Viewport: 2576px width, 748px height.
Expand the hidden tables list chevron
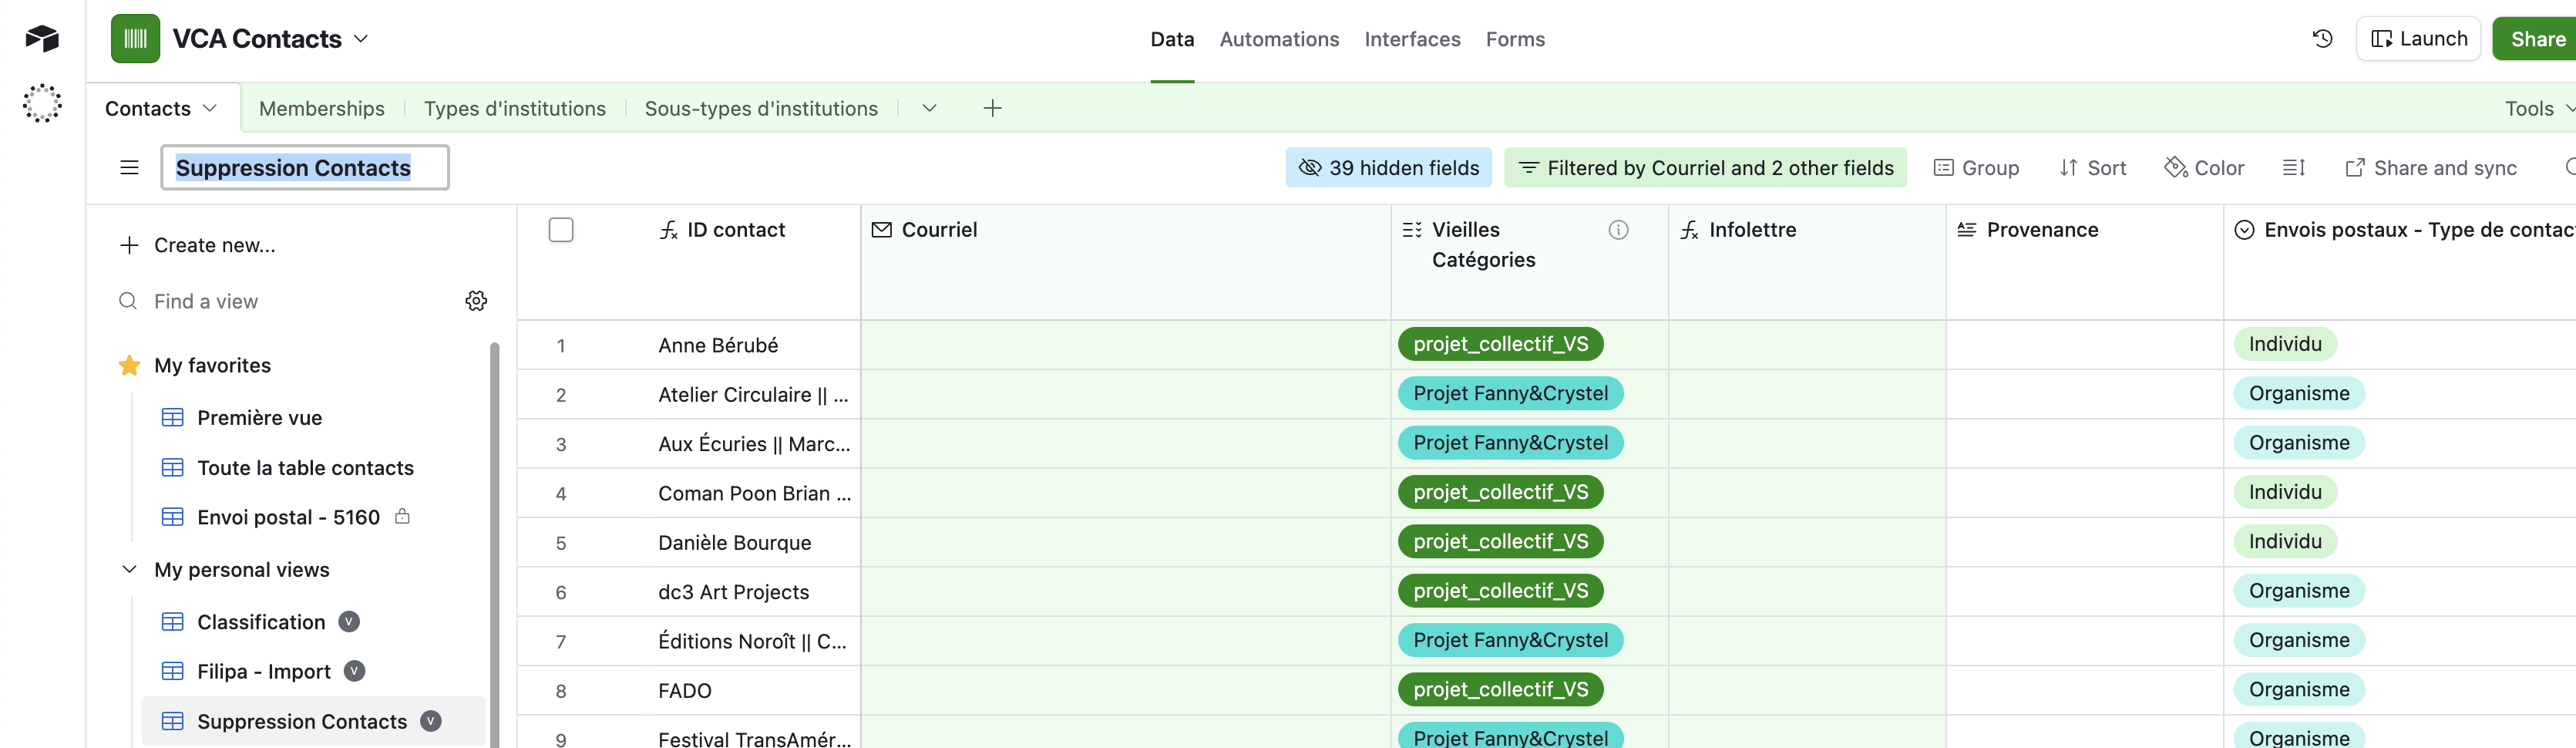[928, 108]
